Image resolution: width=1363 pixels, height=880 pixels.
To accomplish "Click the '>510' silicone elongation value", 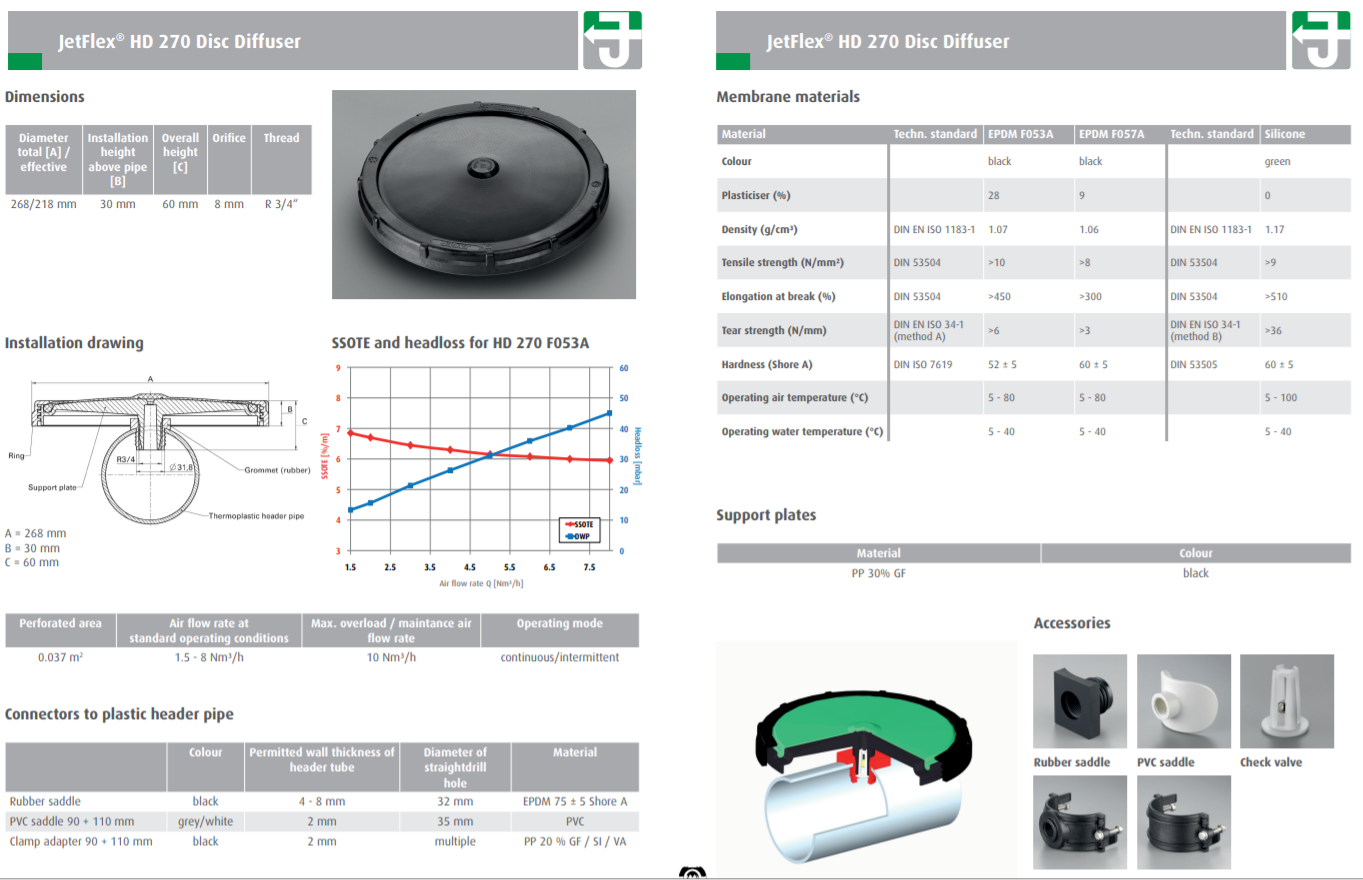I will pos(1277,297).
